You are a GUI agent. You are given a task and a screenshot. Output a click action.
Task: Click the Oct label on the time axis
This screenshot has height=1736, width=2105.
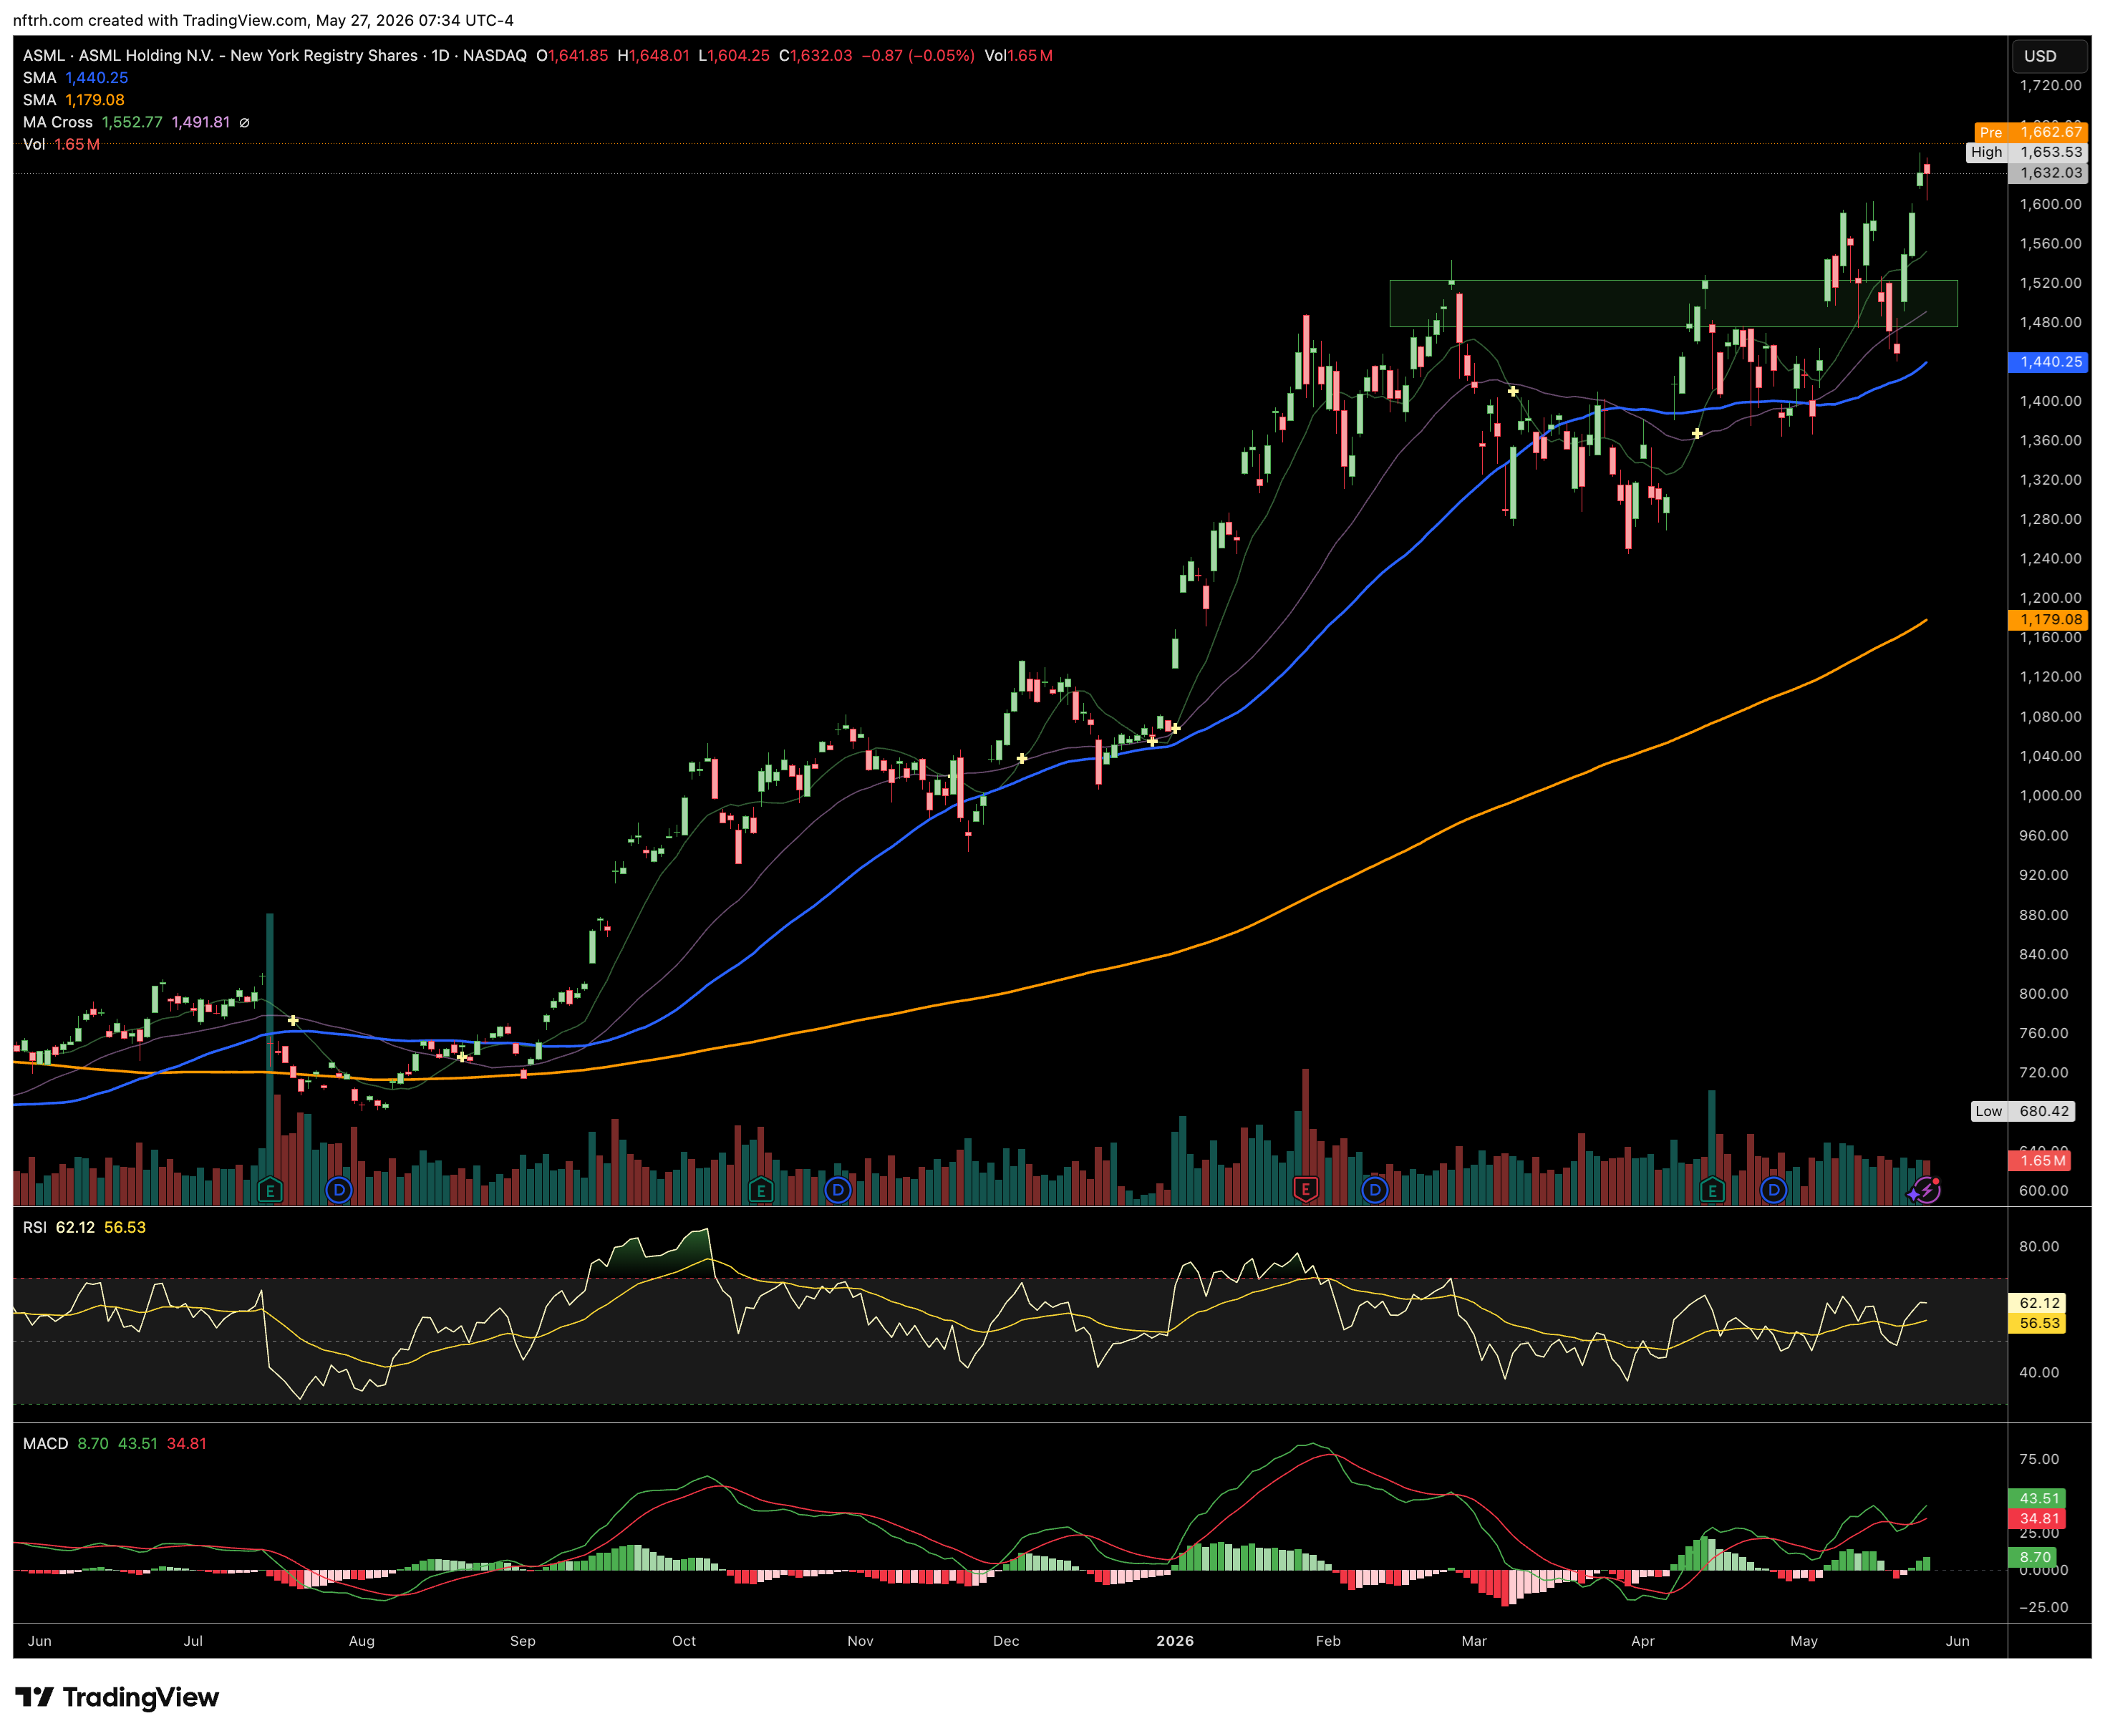pos(684,1640)
